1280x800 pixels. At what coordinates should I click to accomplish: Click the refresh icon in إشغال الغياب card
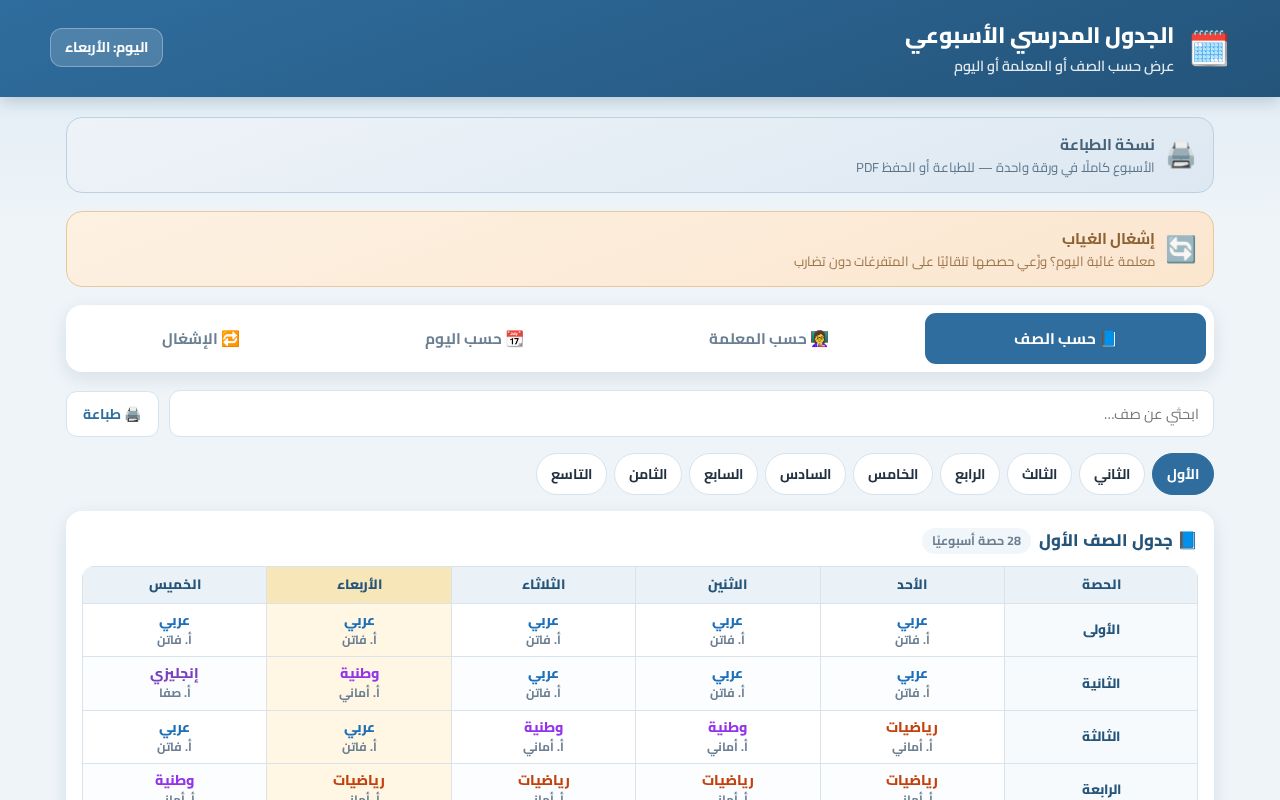coord(1181,249)
